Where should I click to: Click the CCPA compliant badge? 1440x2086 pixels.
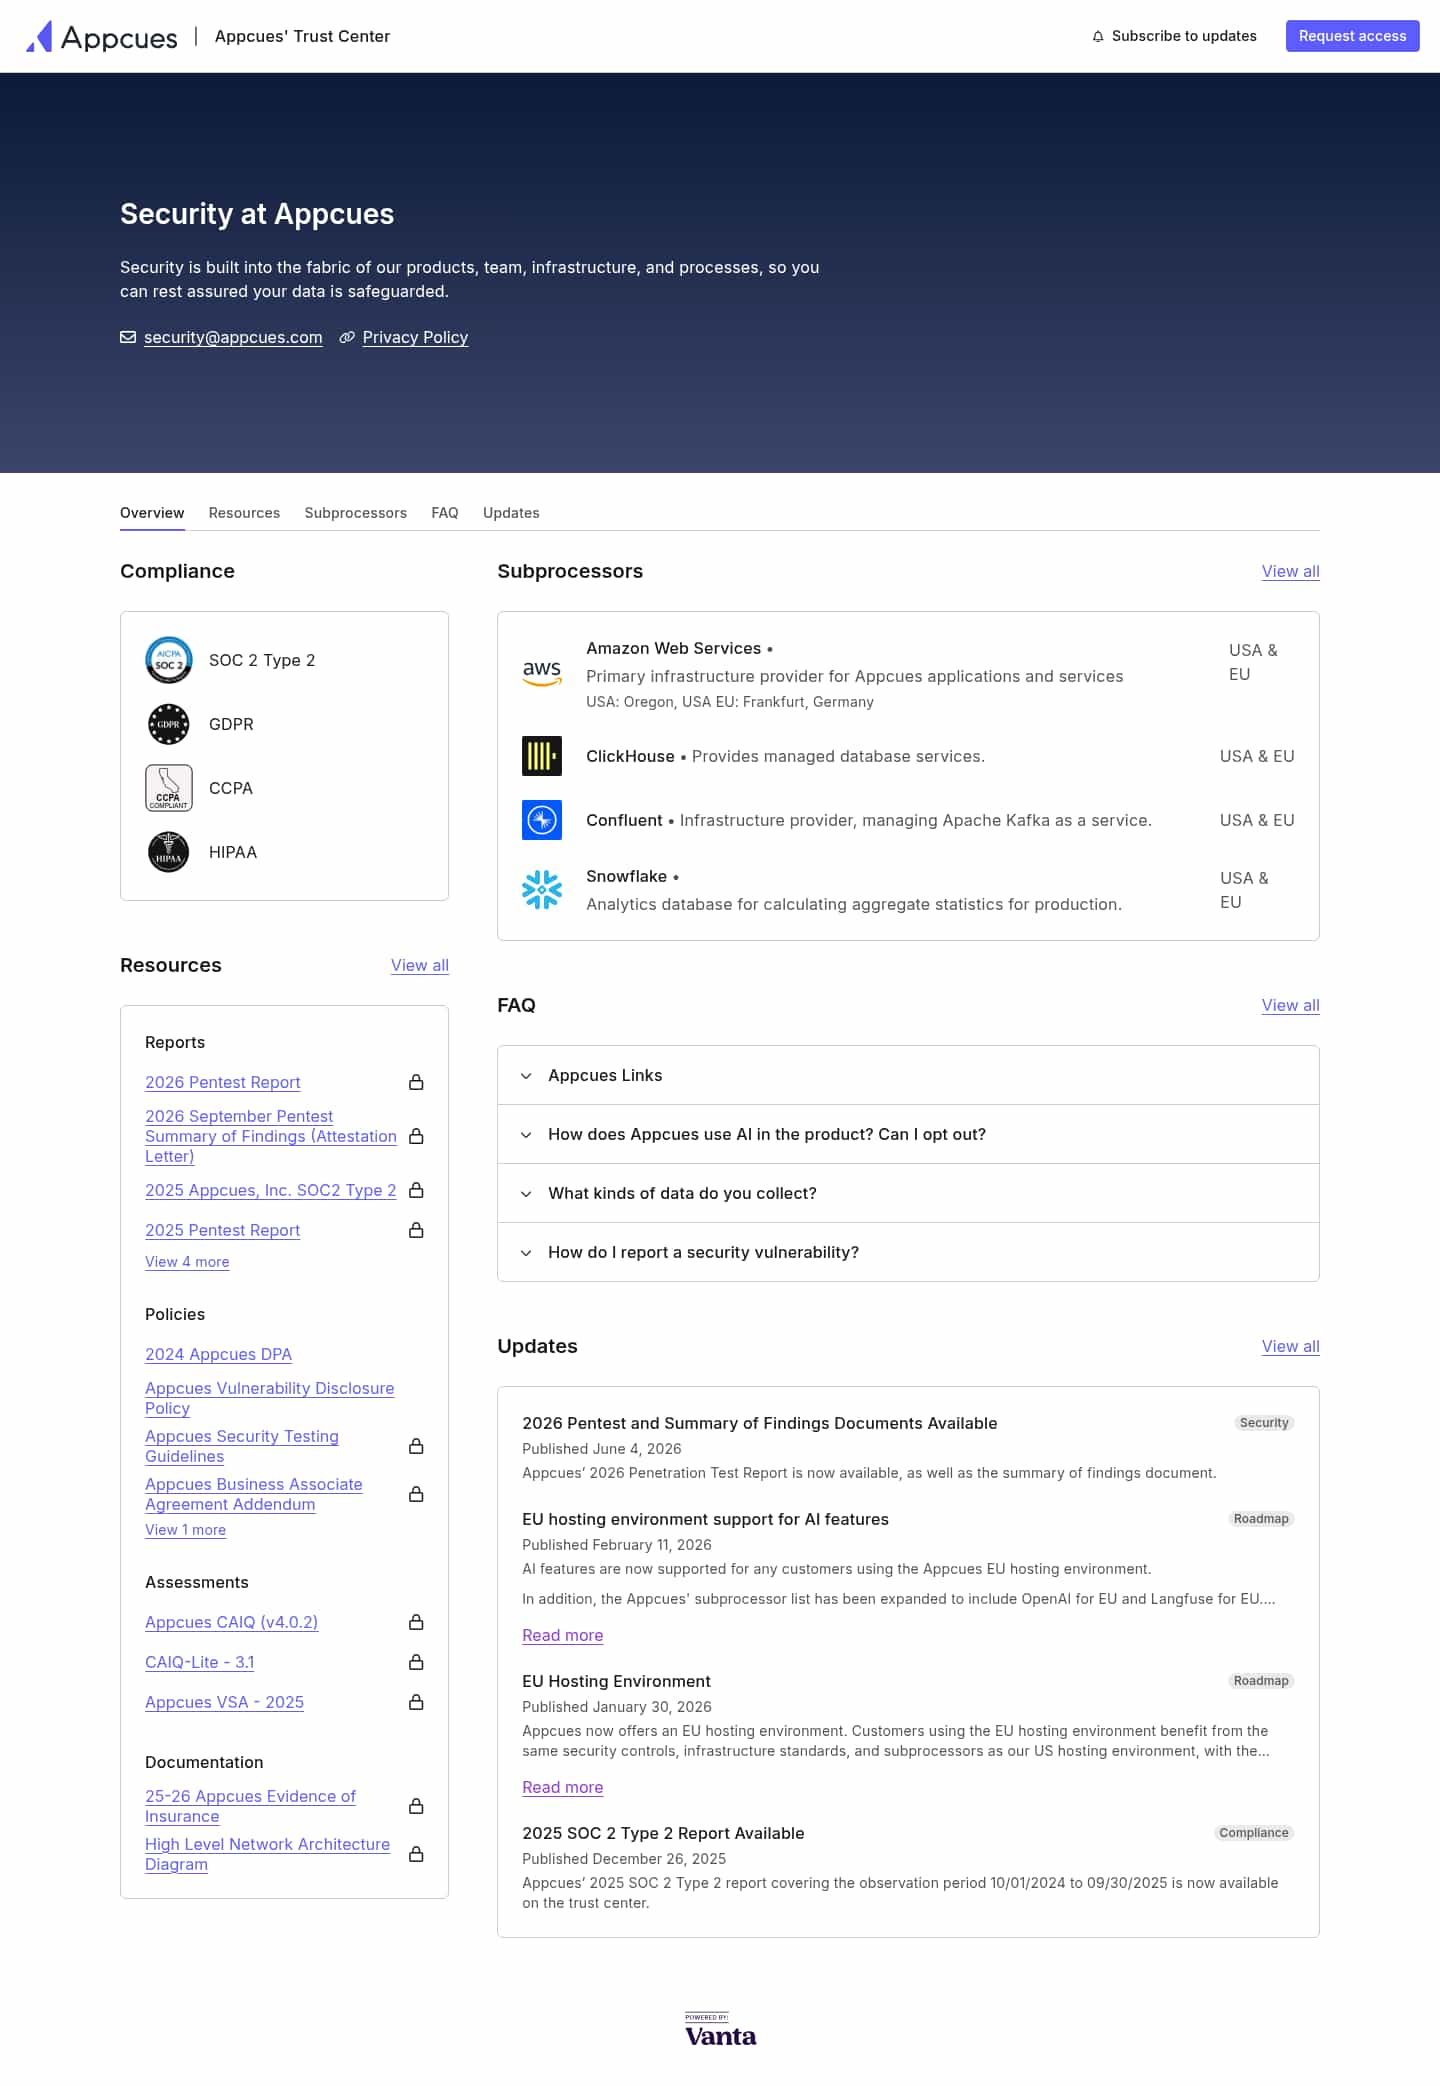pos(168,788)
